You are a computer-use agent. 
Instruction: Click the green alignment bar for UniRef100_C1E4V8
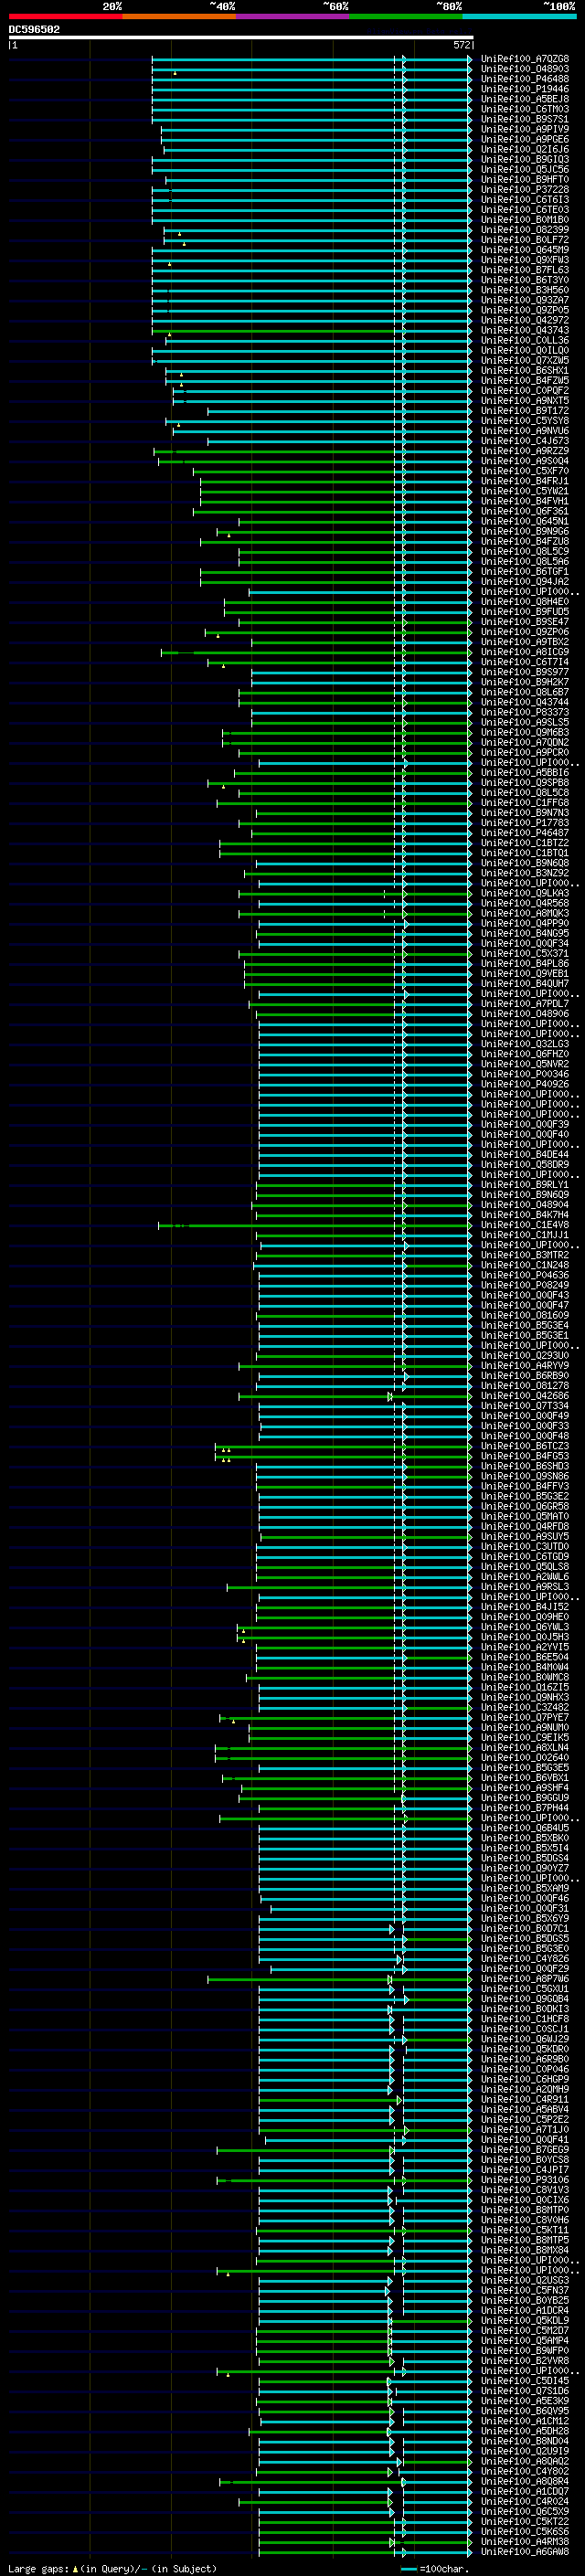[315, 1225]
